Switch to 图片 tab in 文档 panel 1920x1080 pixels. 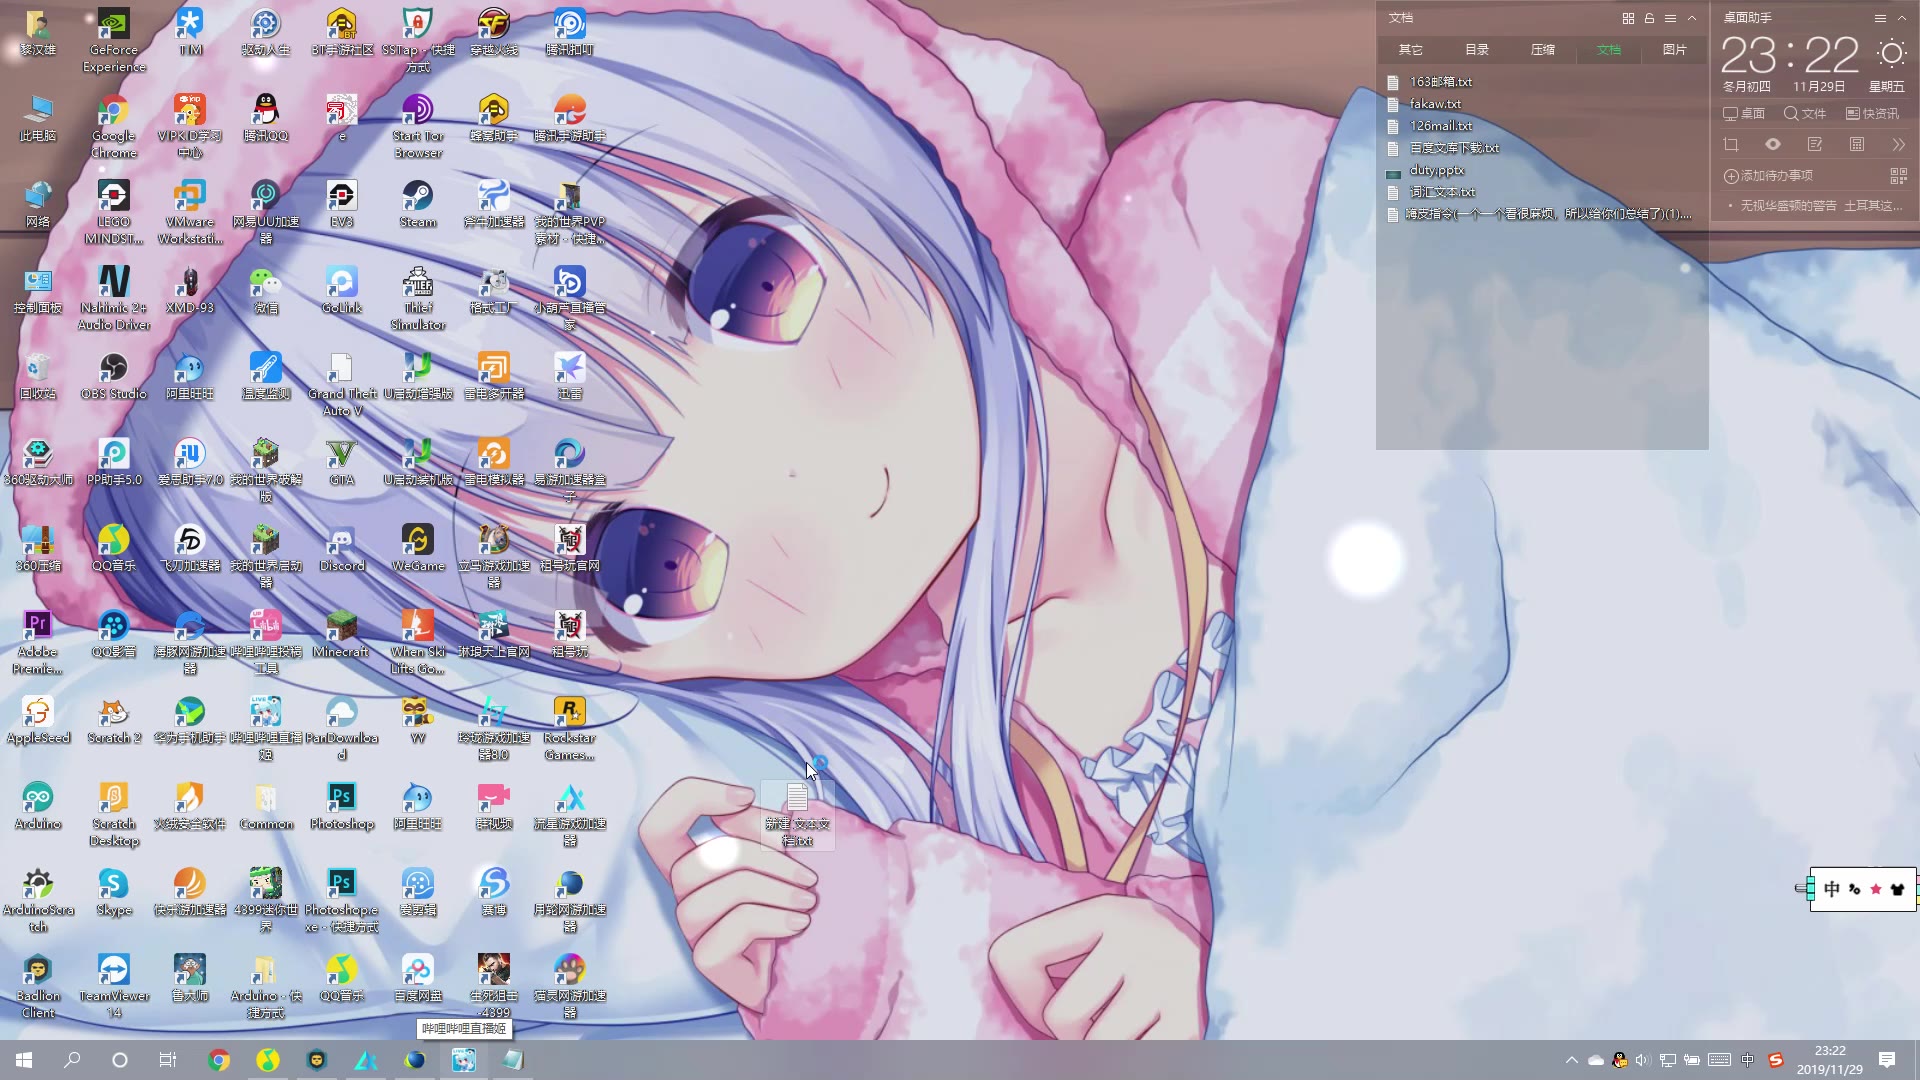(x=1675, y=50)
